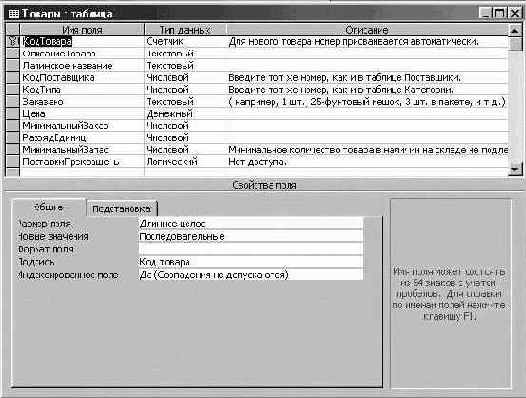Image resolution: width=526 pixels, height=398 pixels.
Task: Click the row selector beside the Цена field
Action: (13, 114)
